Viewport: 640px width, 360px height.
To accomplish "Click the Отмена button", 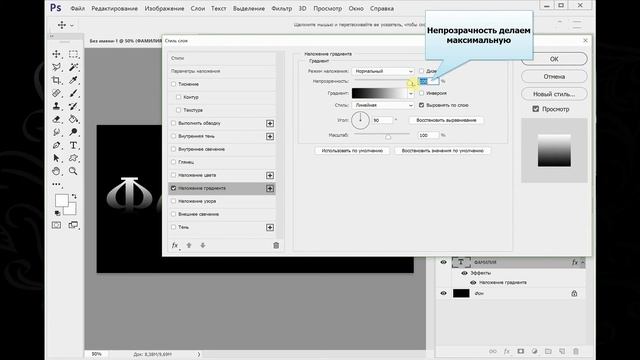I will (x=554, y=76).
